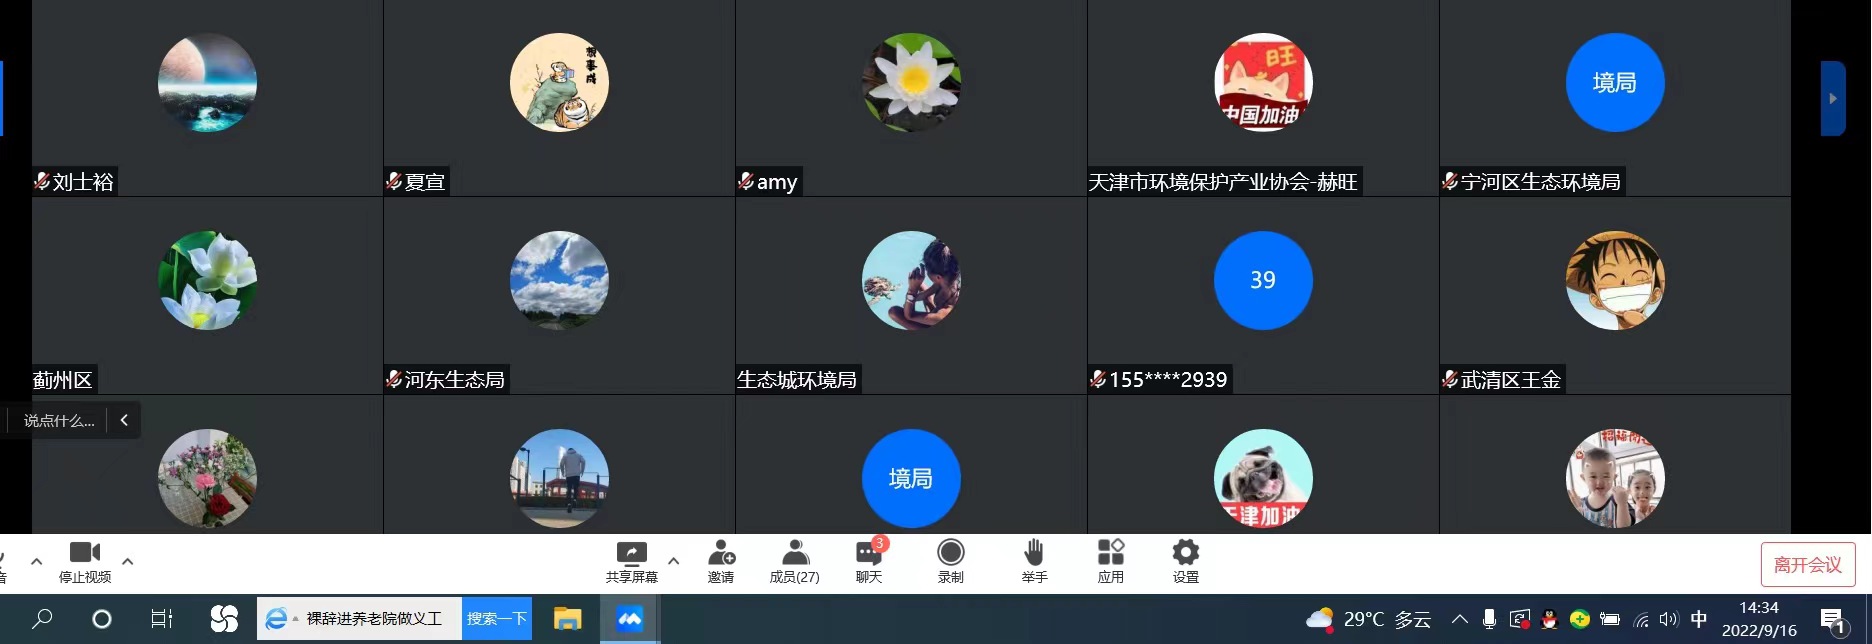Collapse chat bar with the left chevron
1872x644 pixels.
coord(124,420)
